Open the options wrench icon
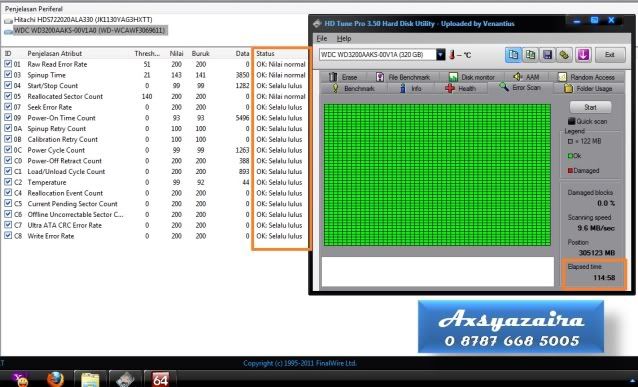This screenshot has width=638, height=387. [x=564, y=55]
